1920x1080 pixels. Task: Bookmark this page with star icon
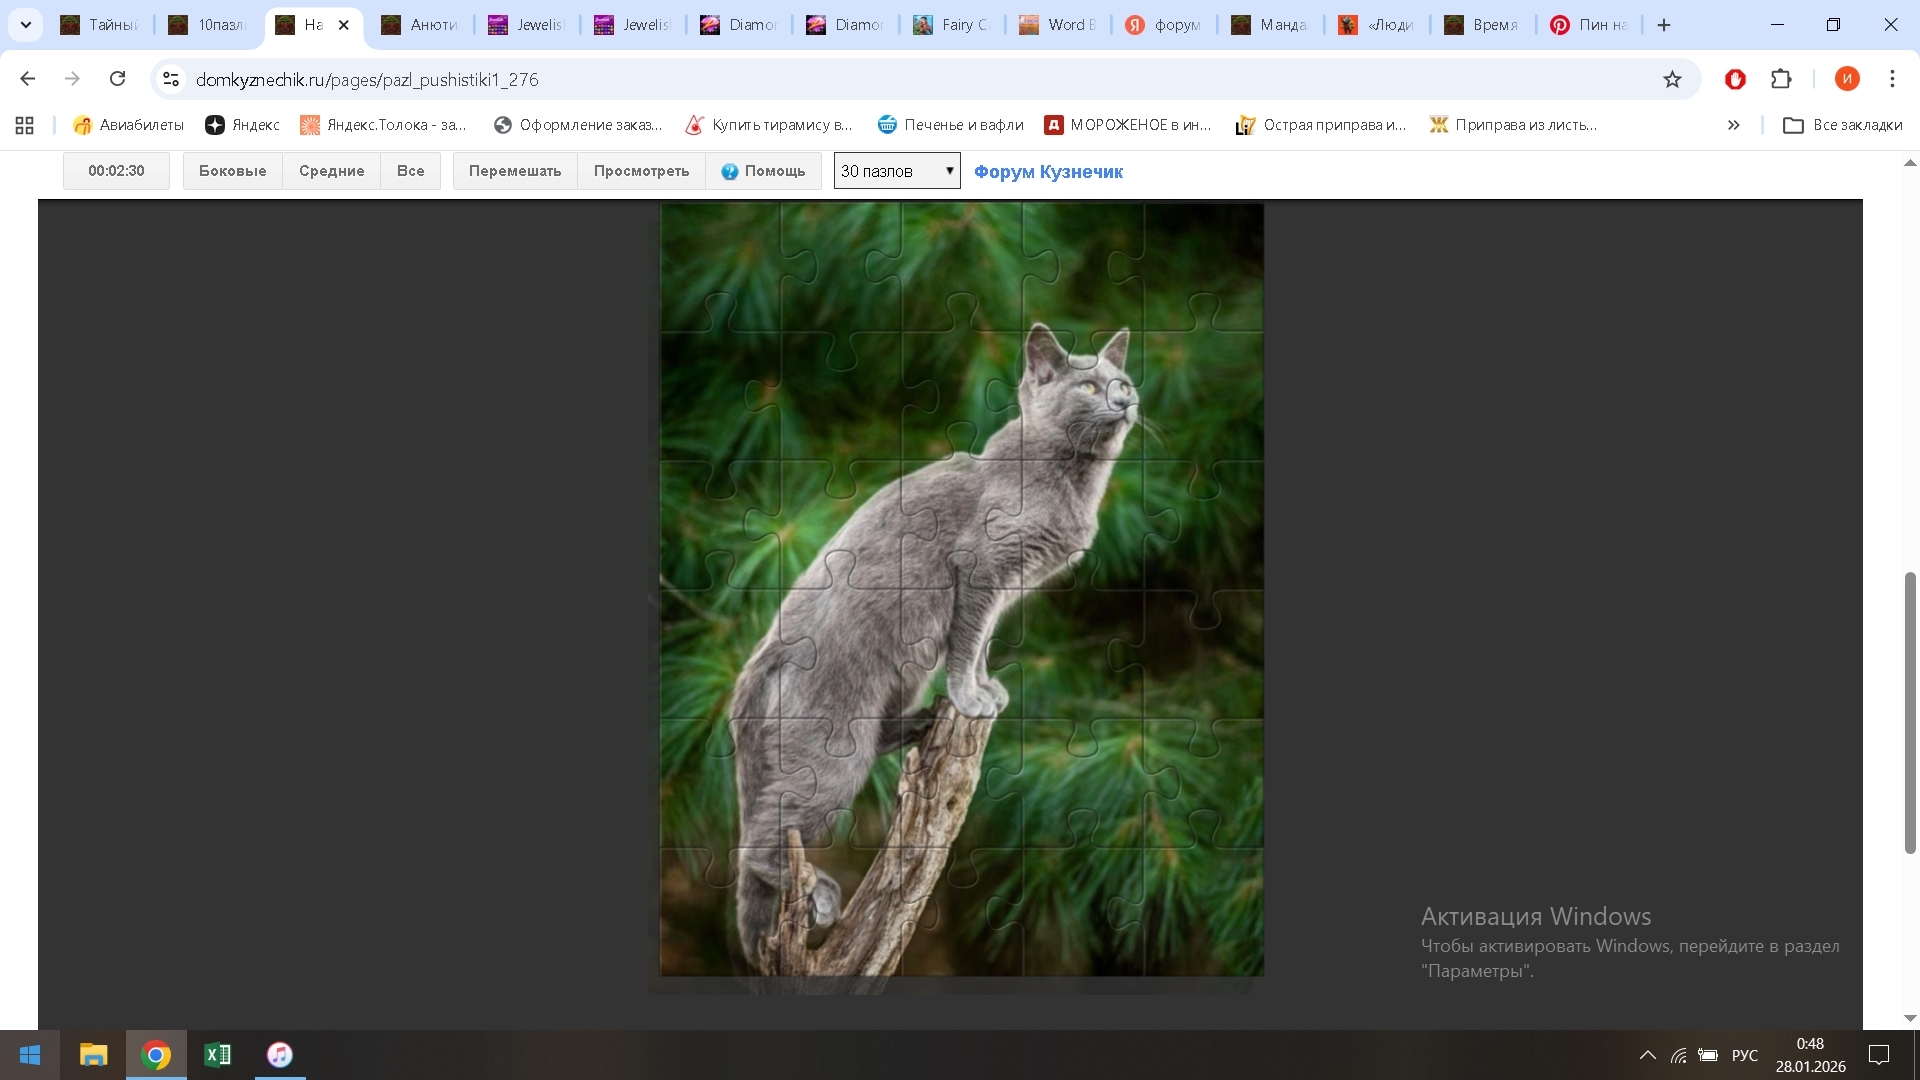click(1672, 79)
